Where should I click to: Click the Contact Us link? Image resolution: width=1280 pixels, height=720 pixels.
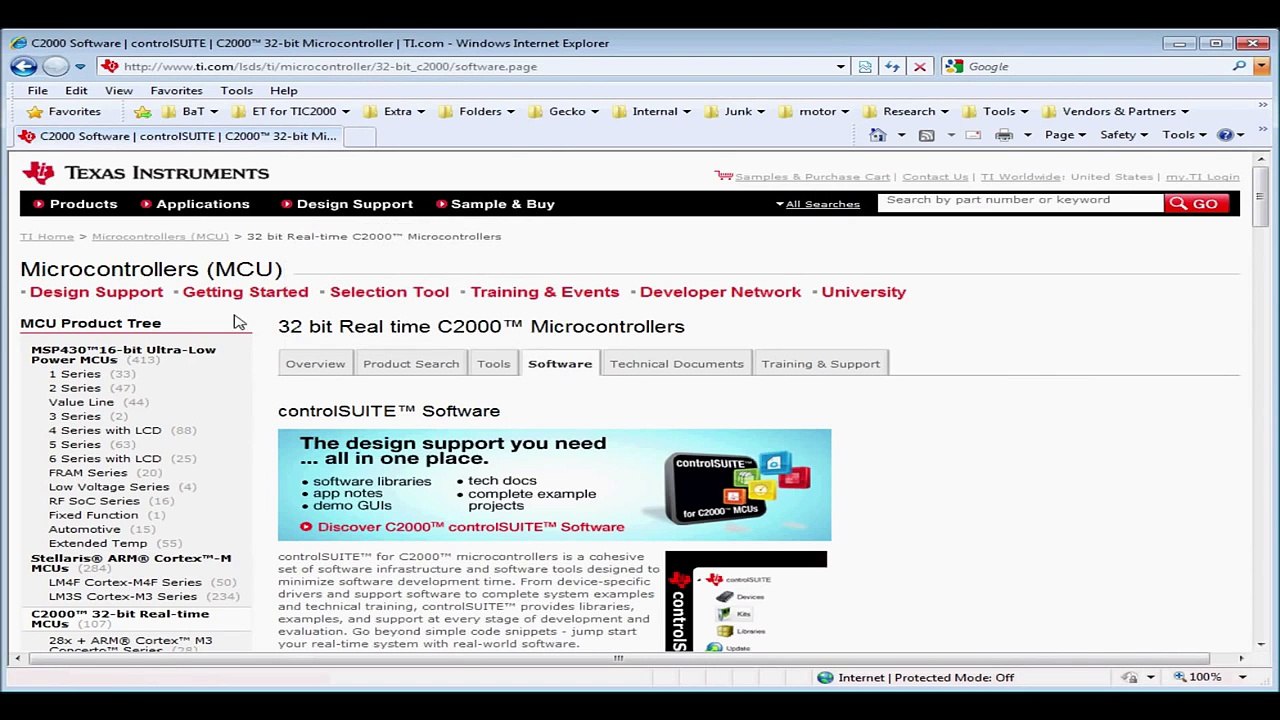click(x=935, y=177)
